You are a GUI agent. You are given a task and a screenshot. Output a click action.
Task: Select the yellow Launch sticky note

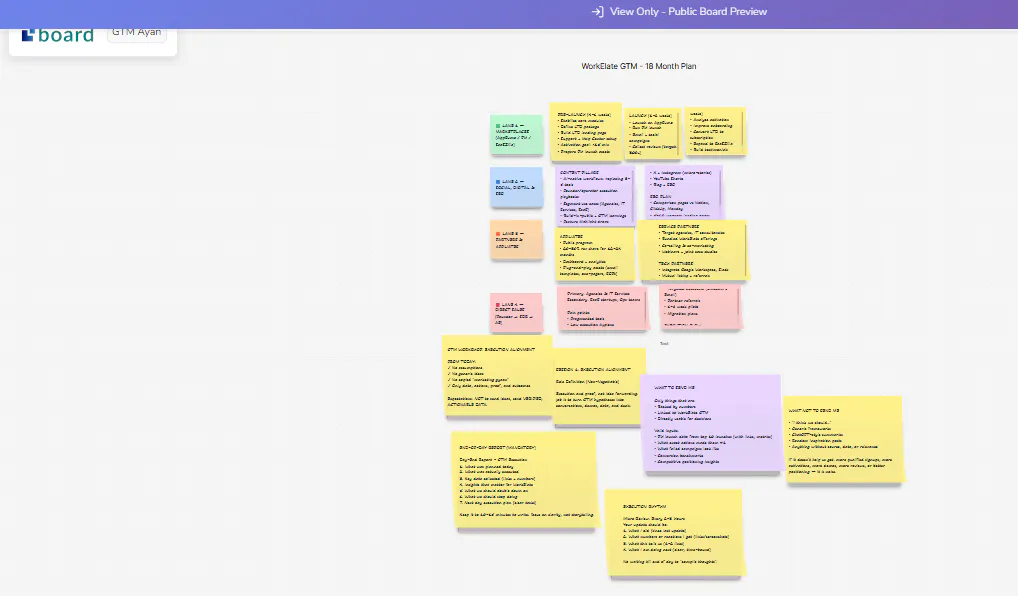point(652,133)
